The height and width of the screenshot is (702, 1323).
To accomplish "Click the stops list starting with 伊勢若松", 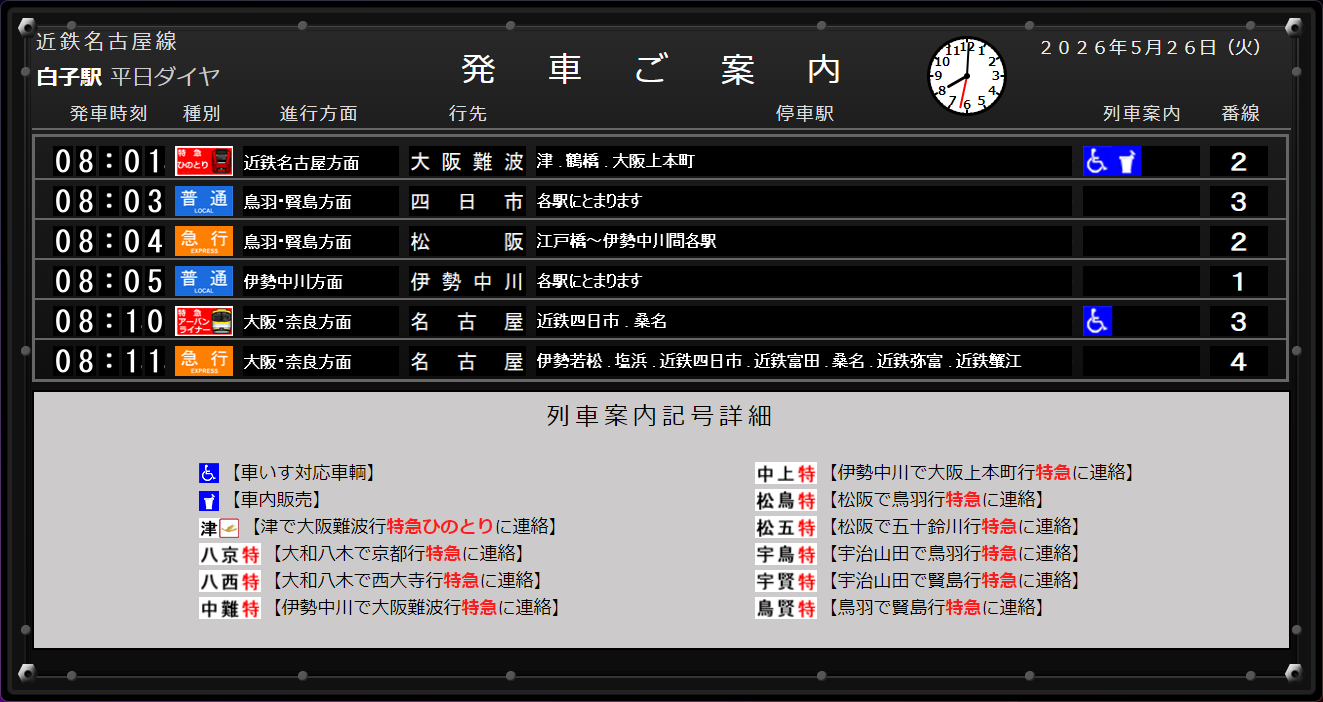I will [779, 361].
